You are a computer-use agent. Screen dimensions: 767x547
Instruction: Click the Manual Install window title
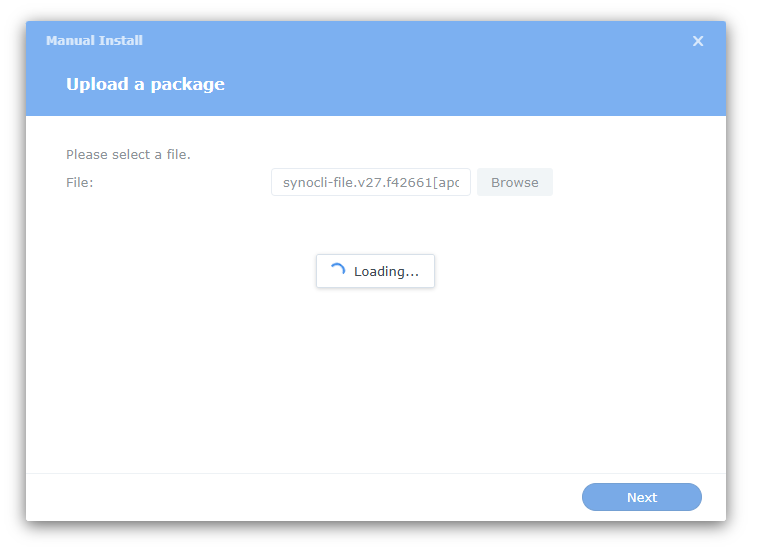coord(94,41)
